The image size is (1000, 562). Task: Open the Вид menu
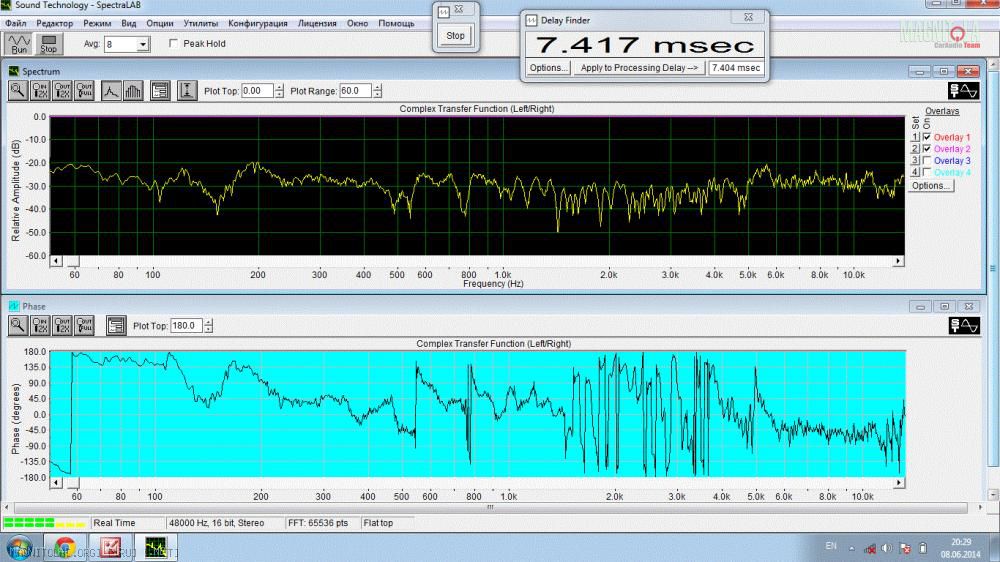(129, 23)
